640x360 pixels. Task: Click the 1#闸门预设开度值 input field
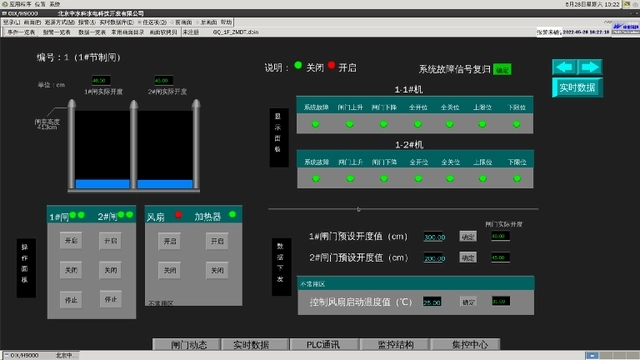(434, 237)
